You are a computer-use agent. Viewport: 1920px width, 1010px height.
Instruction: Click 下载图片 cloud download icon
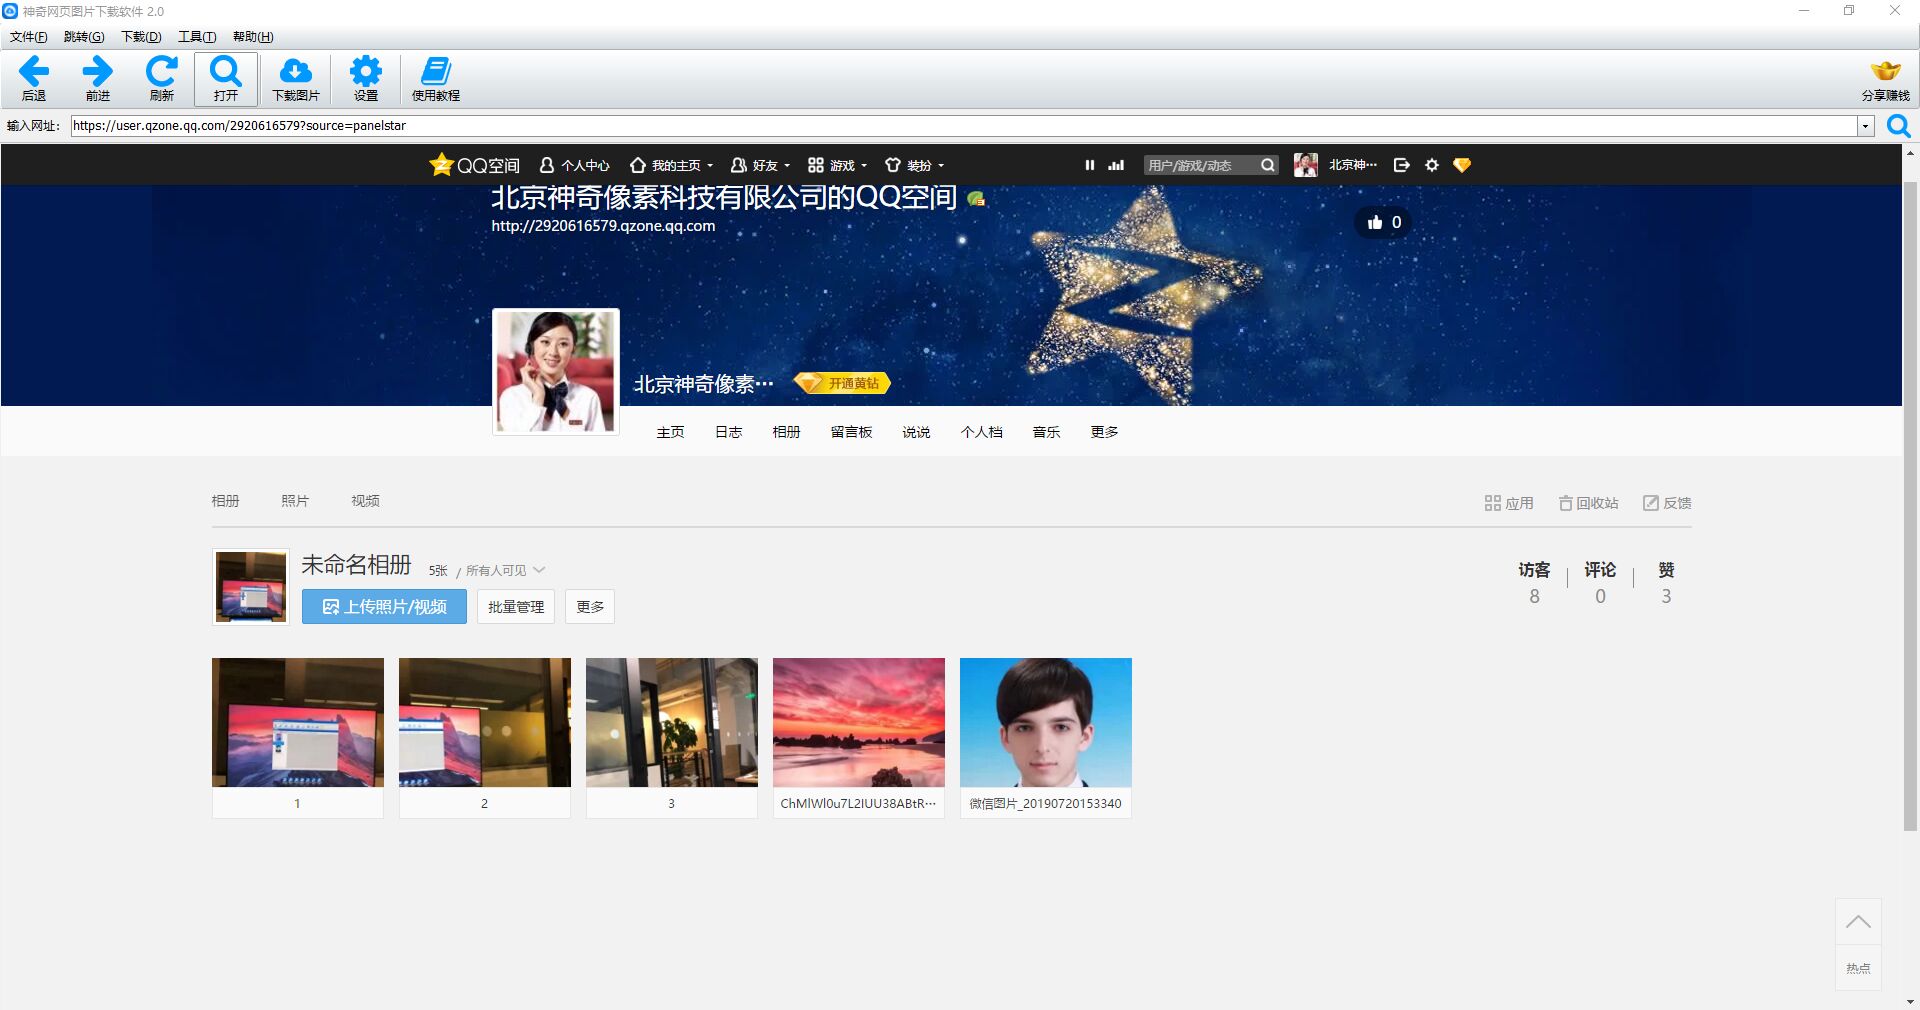[x=295, y=71]
